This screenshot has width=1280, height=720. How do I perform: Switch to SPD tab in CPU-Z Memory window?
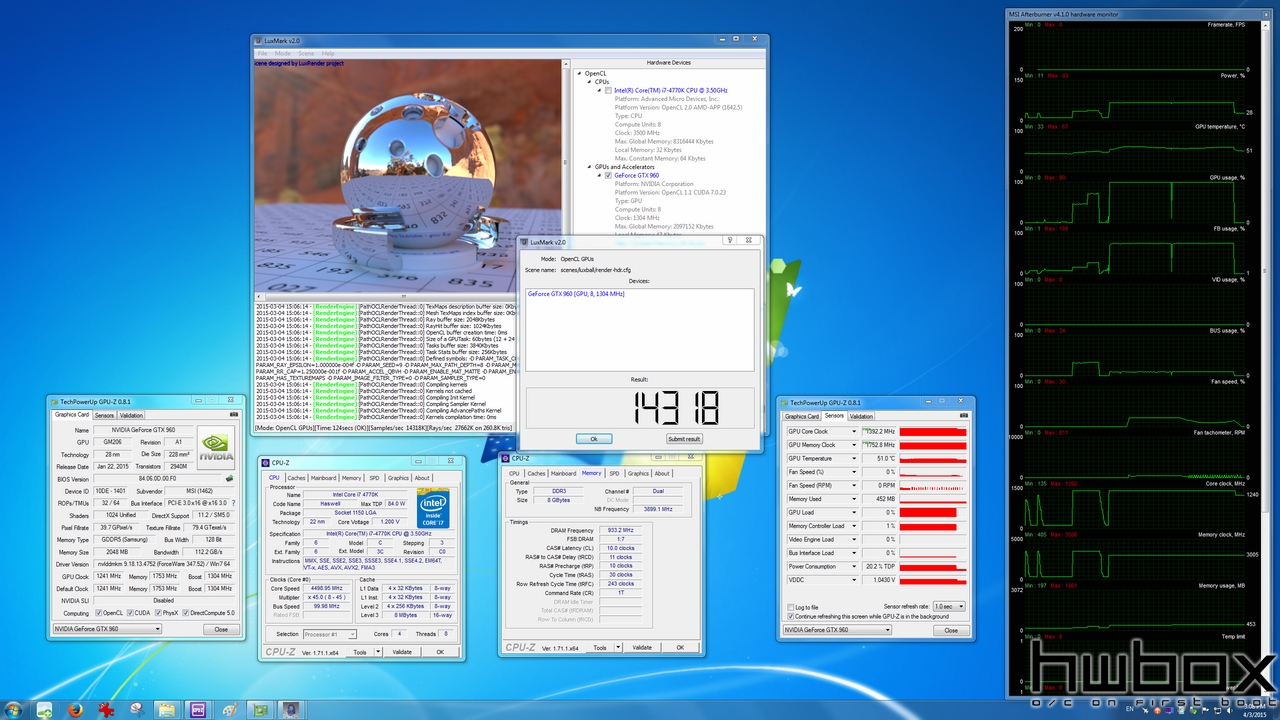(x=615, y=473)
